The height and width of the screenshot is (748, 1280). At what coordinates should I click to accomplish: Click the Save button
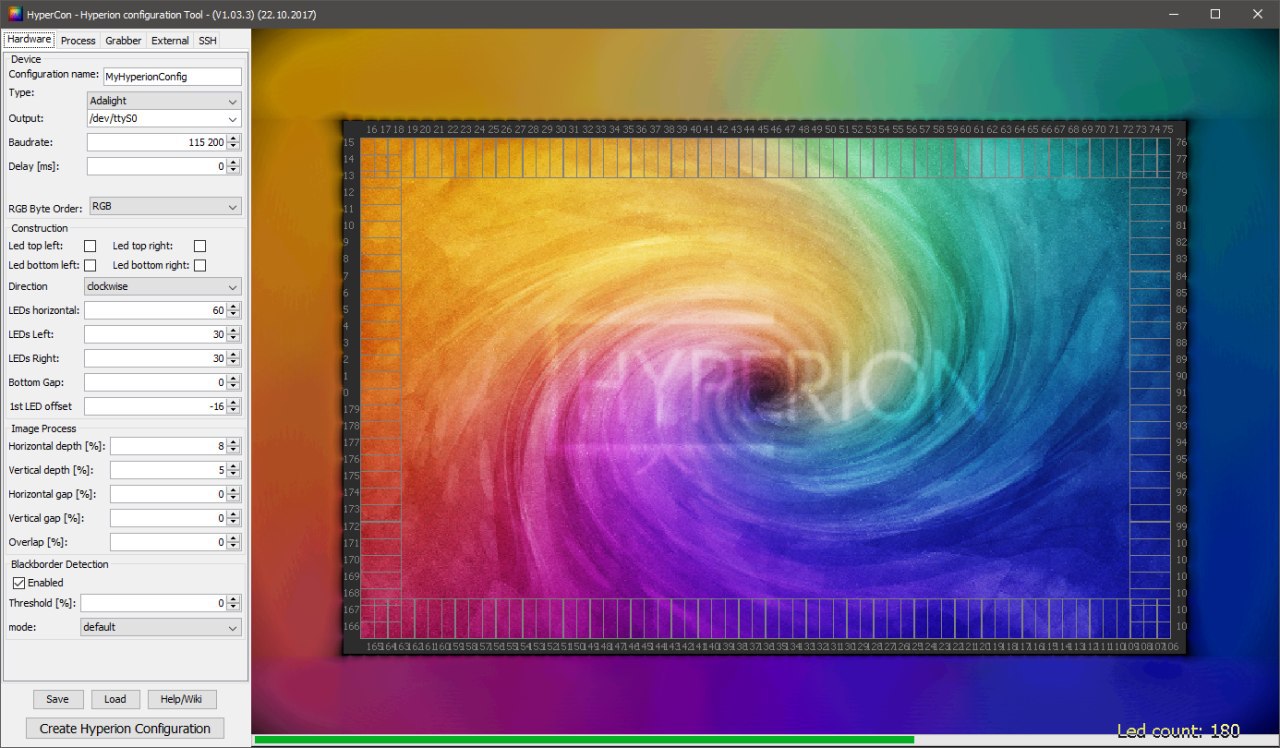point(58,699)
